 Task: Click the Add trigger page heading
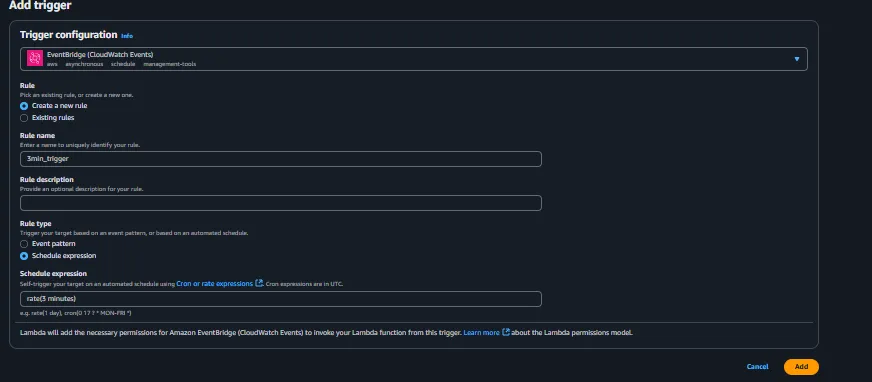(40, 6)
